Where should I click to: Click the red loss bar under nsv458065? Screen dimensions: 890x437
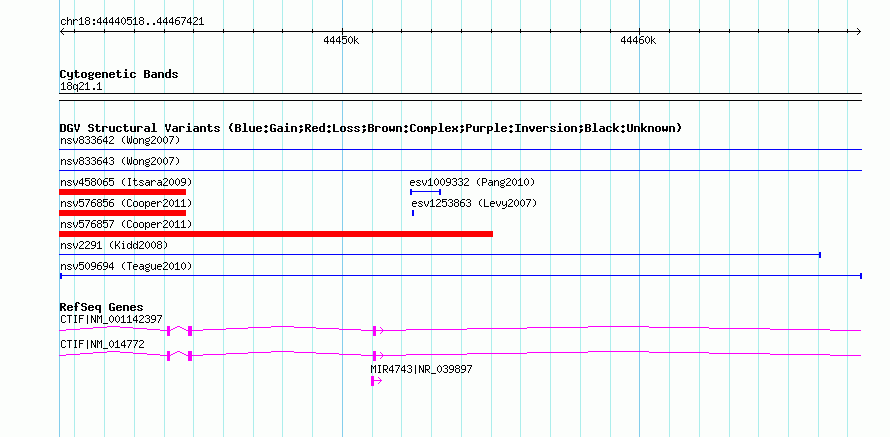tap(123, 192)
